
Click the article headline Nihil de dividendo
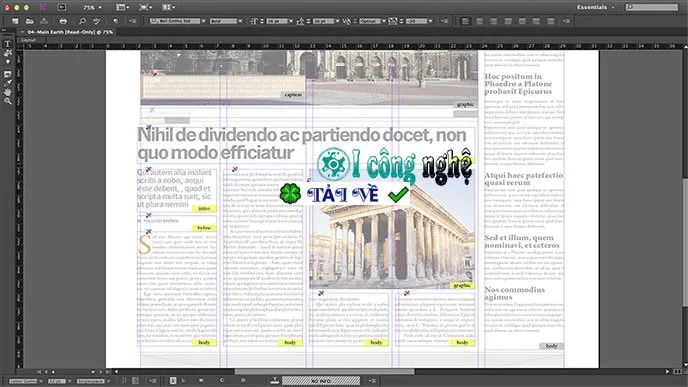pyautogui.click(x=302, y=143)
